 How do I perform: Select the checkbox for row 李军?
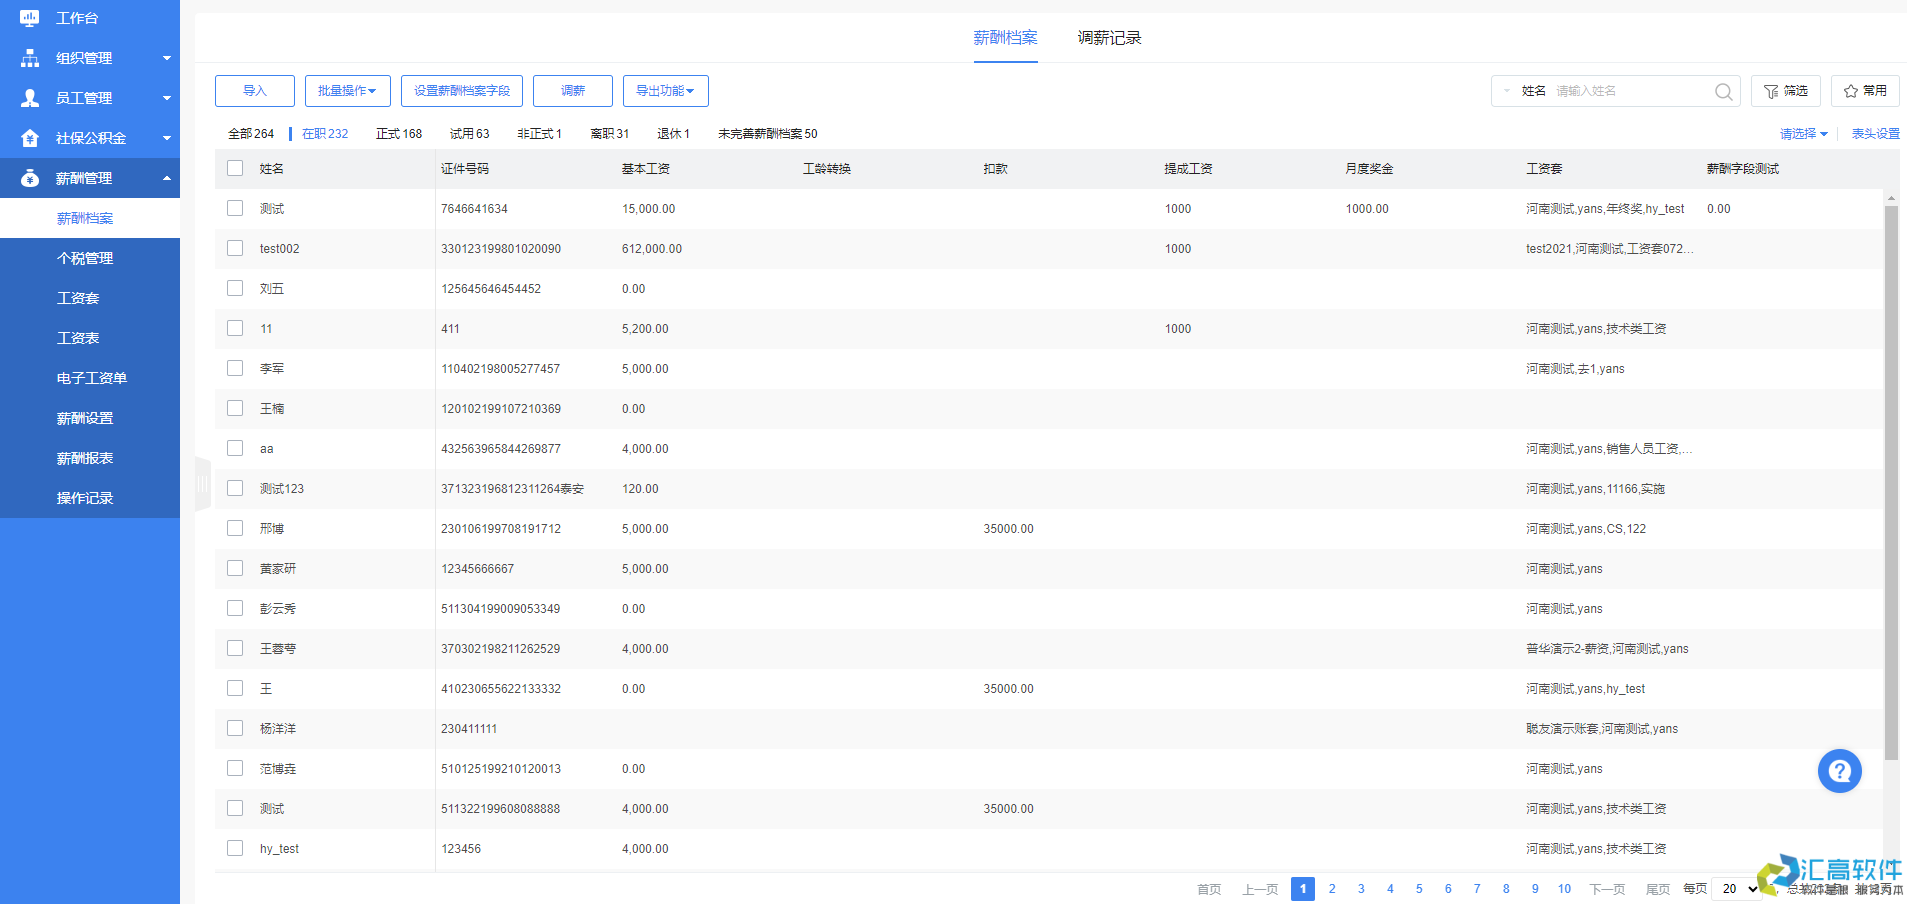tap(235, 368)
